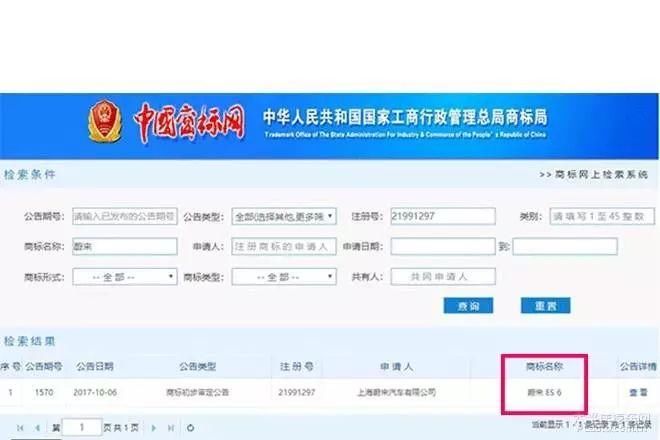
Task: Go to first page of results
Action: point(20,428)
